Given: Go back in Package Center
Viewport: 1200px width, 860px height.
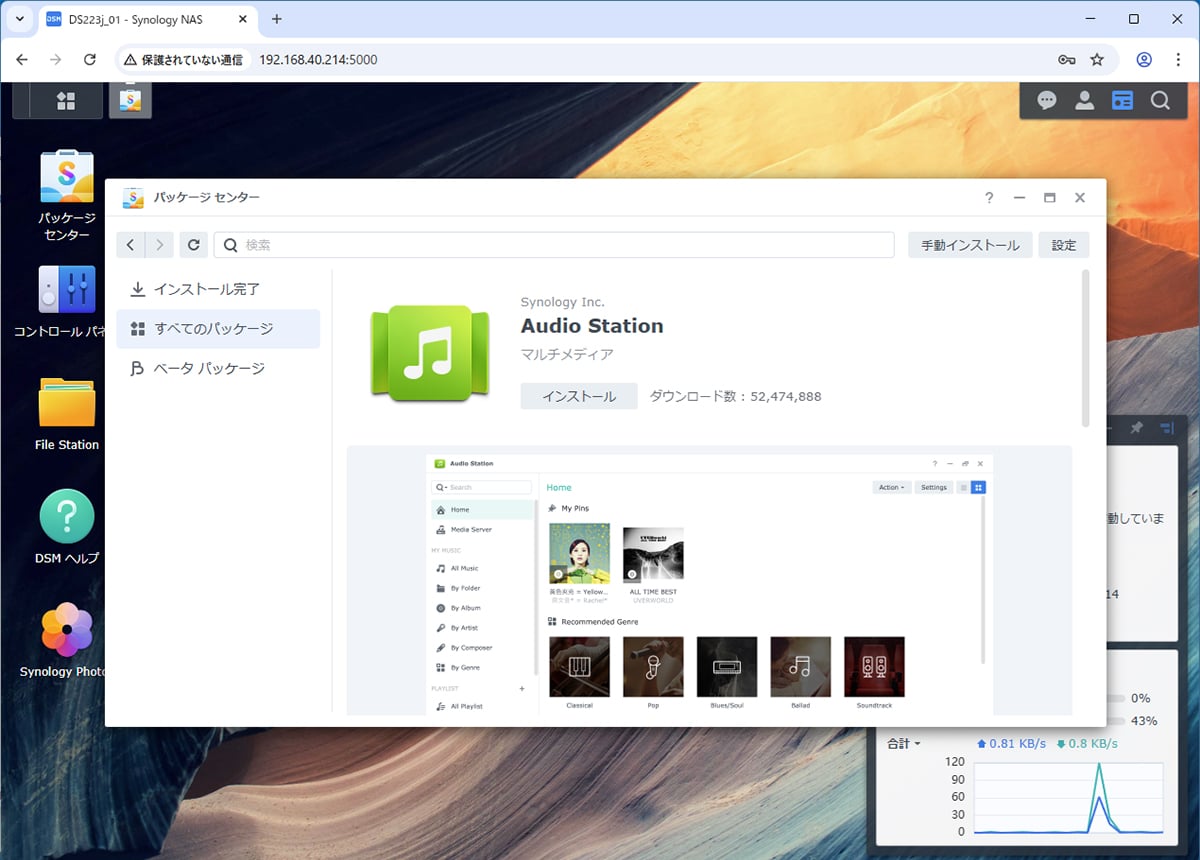Looking at the screenshot, I should click(131, 245).
